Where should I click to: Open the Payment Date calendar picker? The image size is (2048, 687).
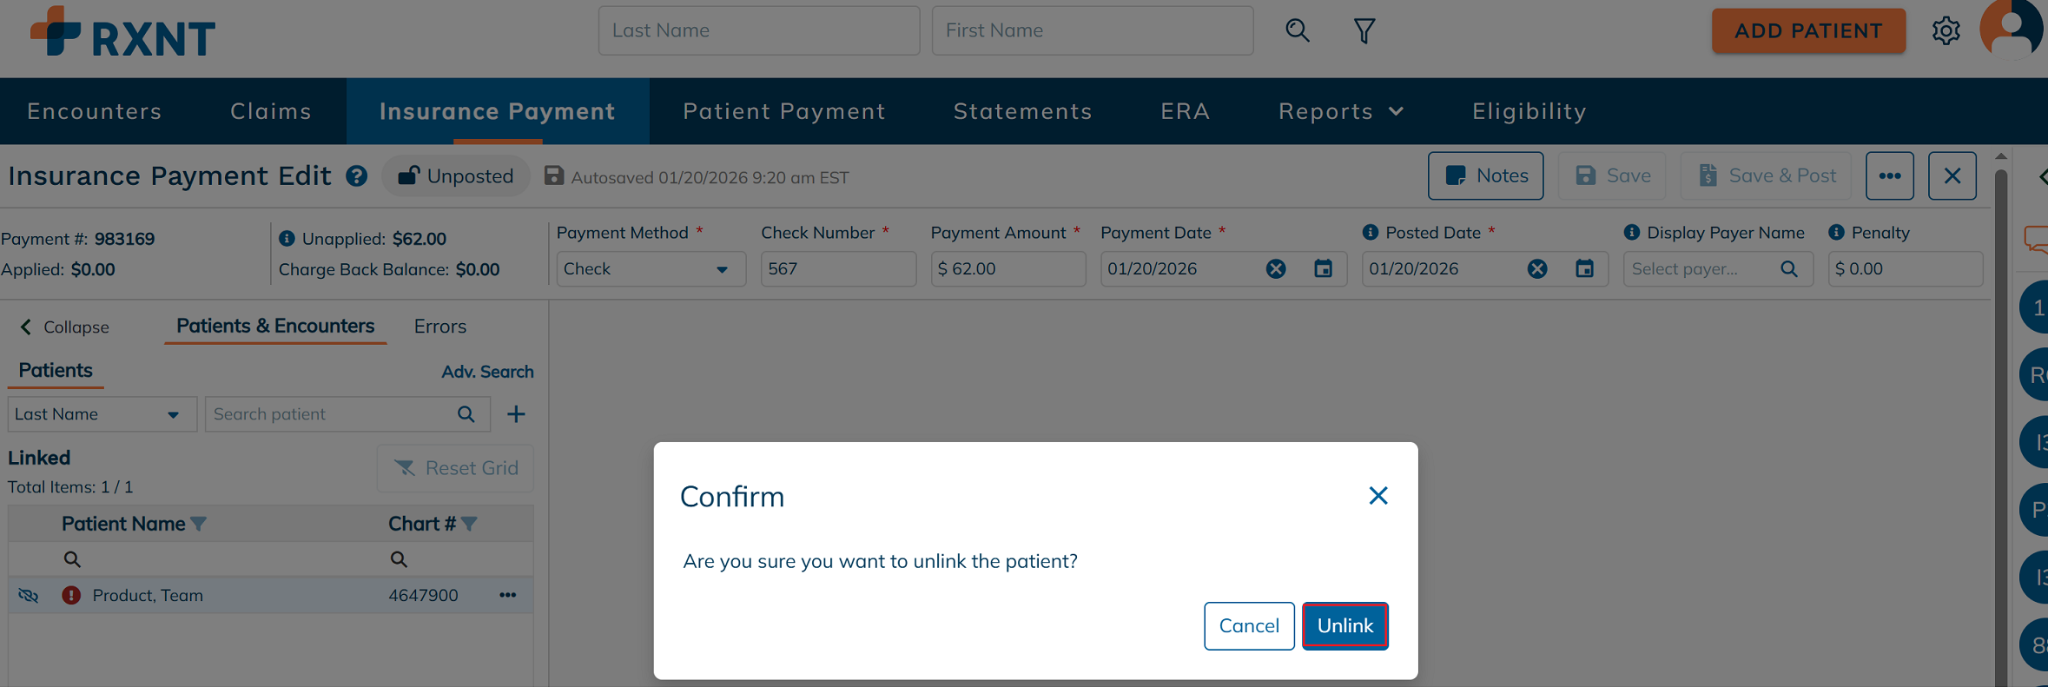tap(1323, 269)
